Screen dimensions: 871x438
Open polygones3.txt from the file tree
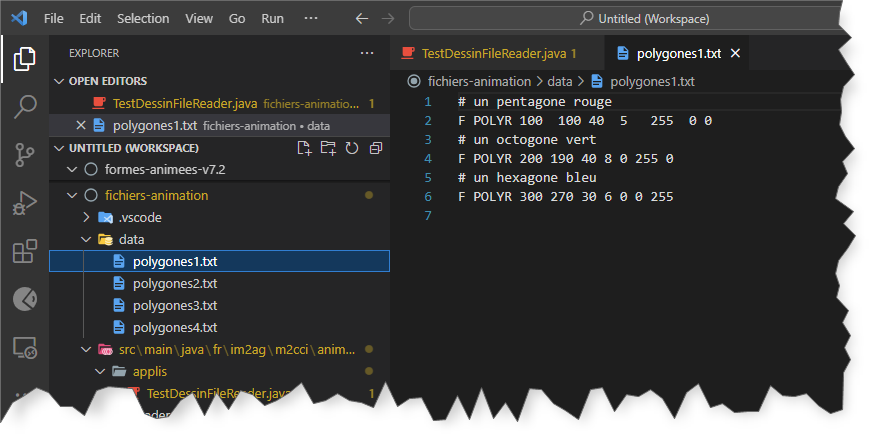(175, 305)
